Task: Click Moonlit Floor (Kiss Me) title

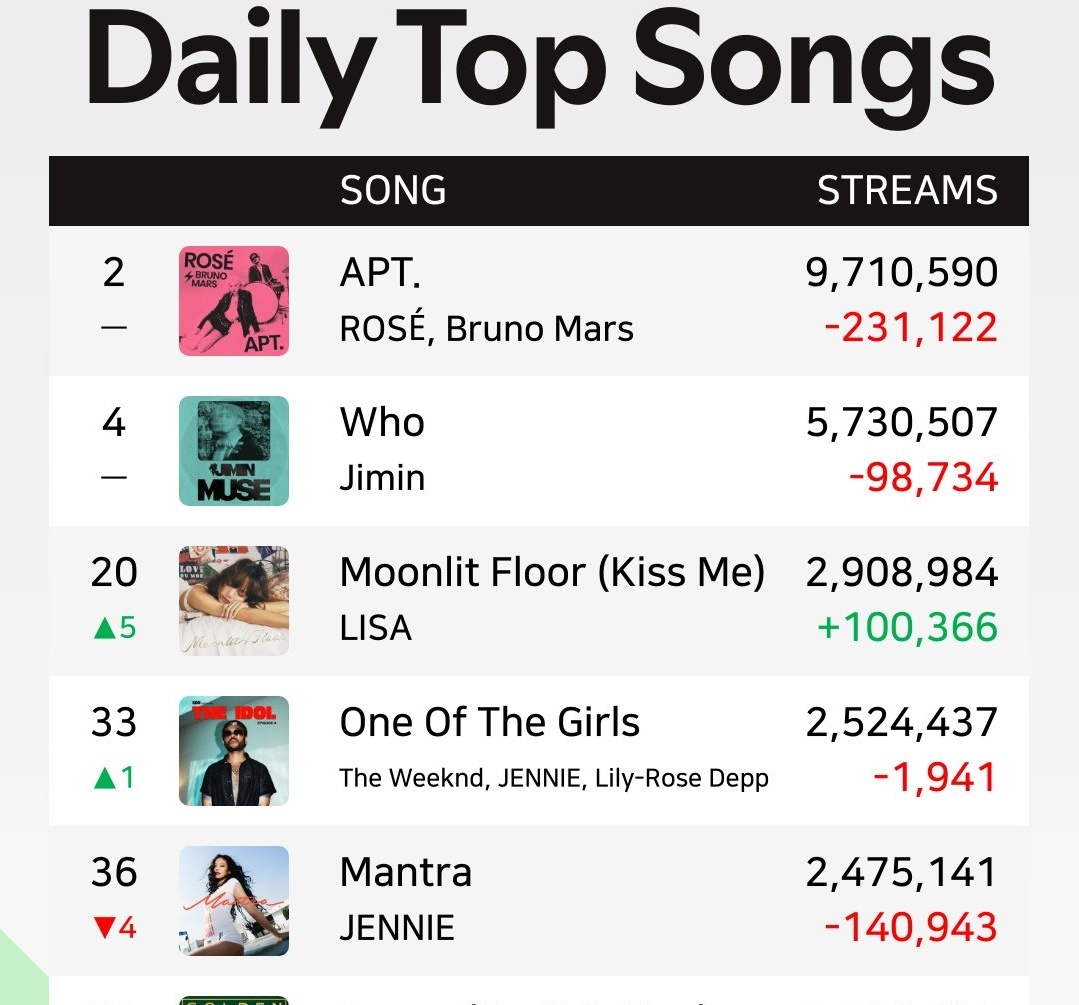Action: pyautogui.click(x=553, y=573)
